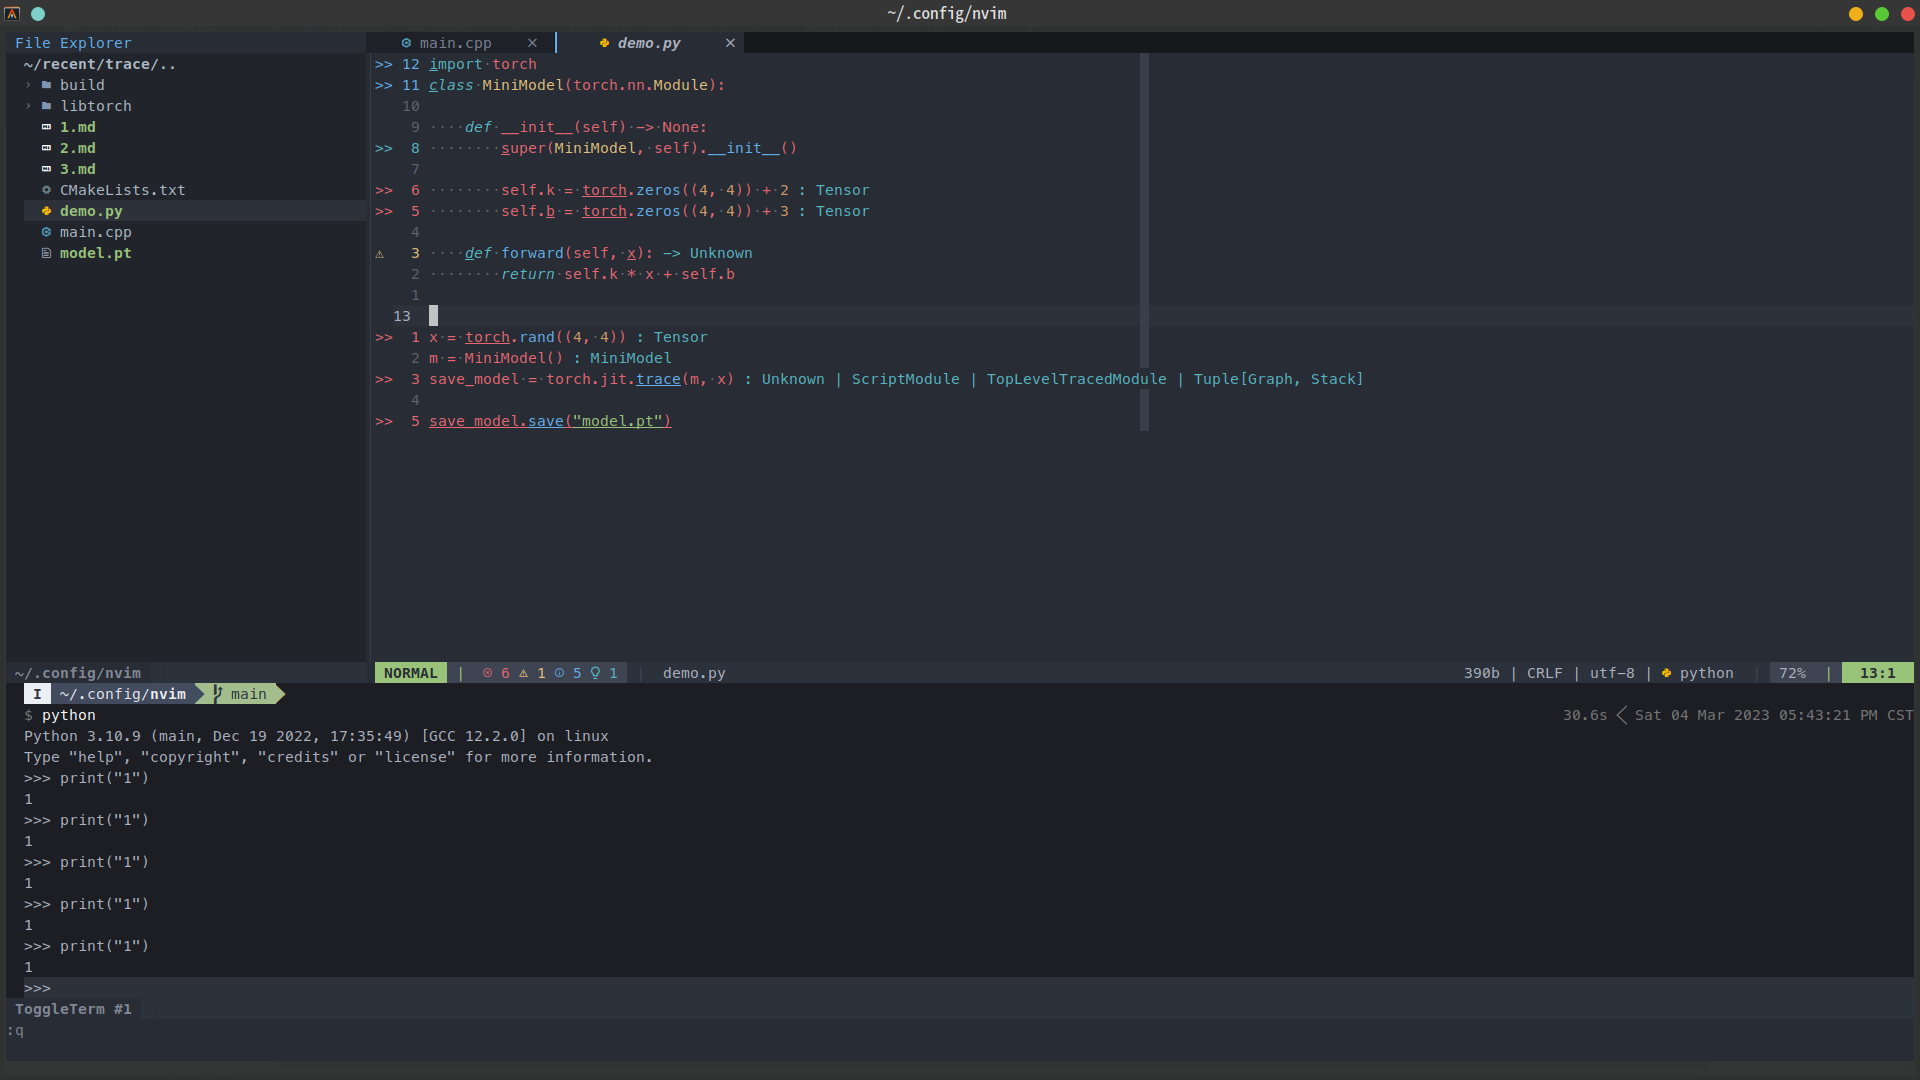1920x1080 pixels.
Task: Click the C++ icon on main.cpp tab
Action: (406, 43)
